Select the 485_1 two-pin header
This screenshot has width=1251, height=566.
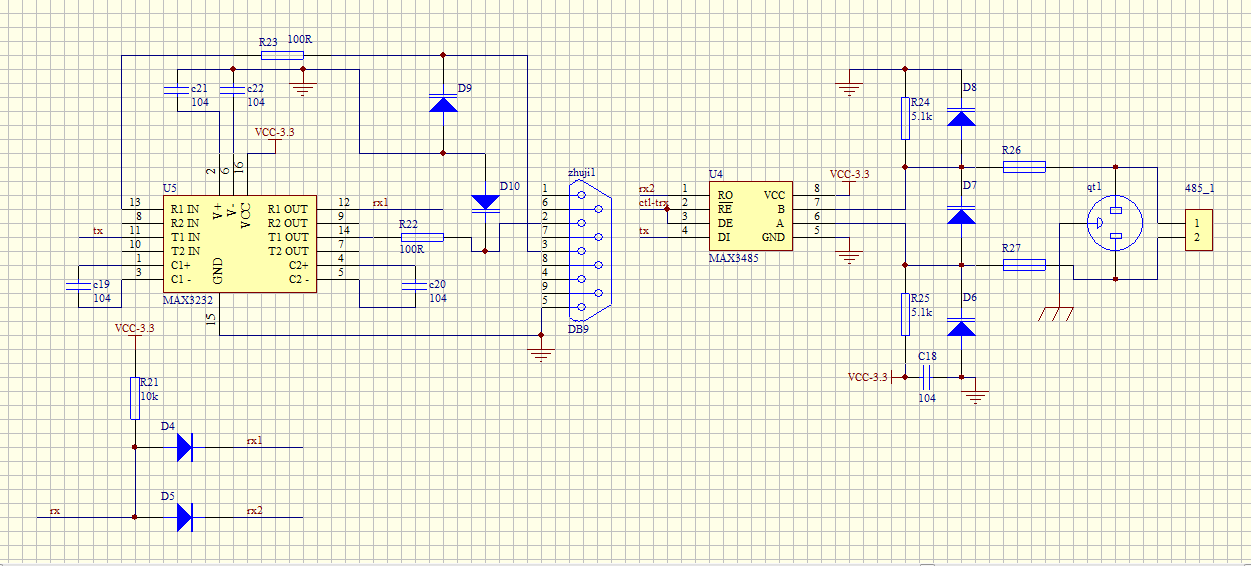(1198, 230)
